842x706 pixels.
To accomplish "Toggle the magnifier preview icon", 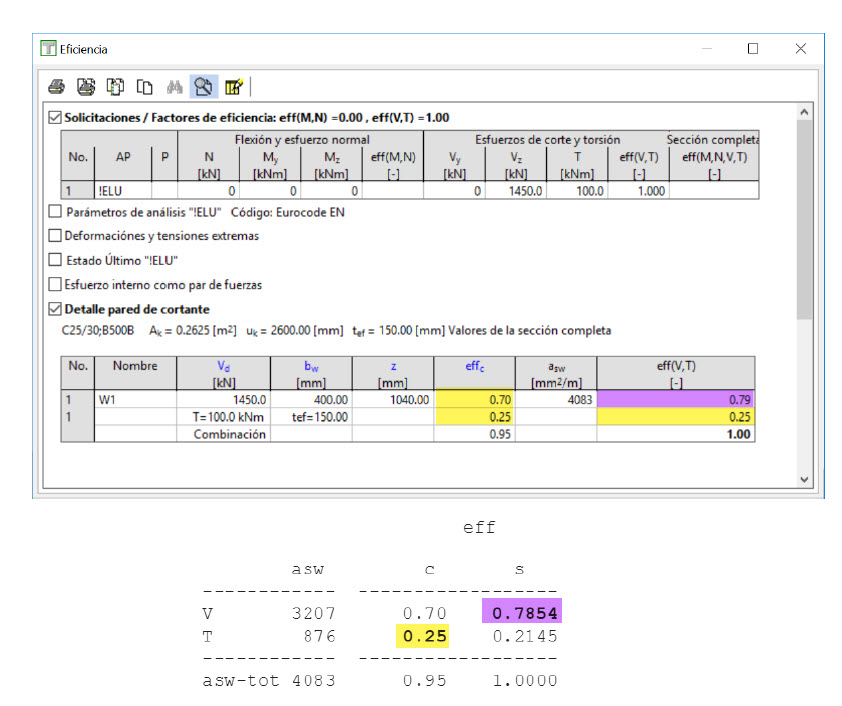I will (203, 87).
